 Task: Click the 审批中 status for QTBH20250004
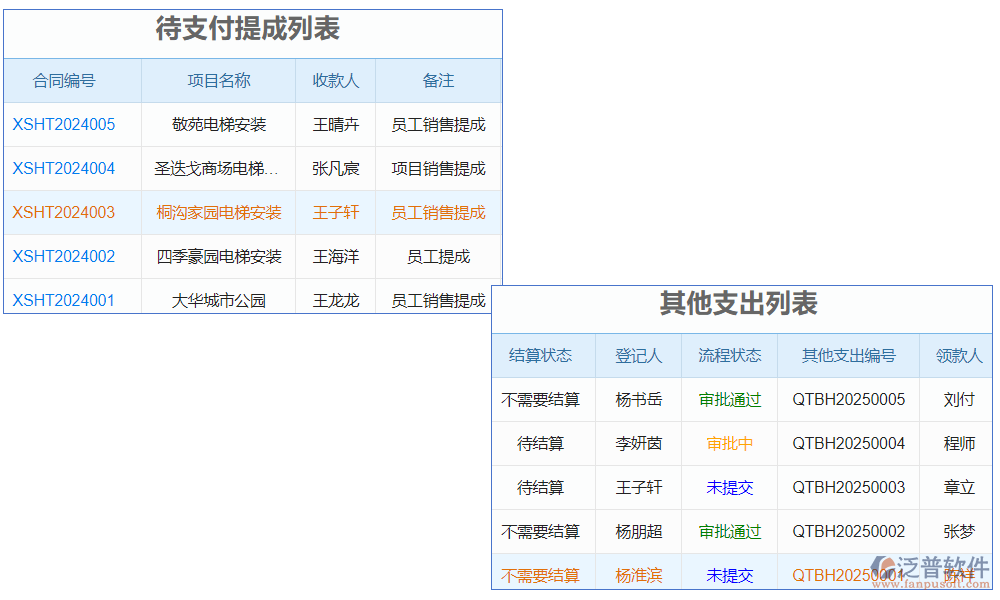pyautogui.click(x=730, y=443)
